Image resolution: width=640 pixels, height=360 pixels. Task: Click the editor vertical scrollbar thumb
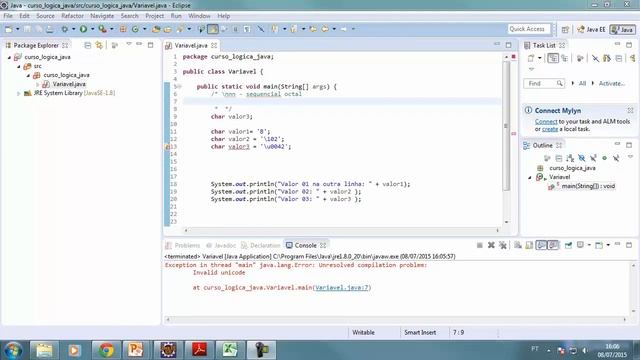506,126
